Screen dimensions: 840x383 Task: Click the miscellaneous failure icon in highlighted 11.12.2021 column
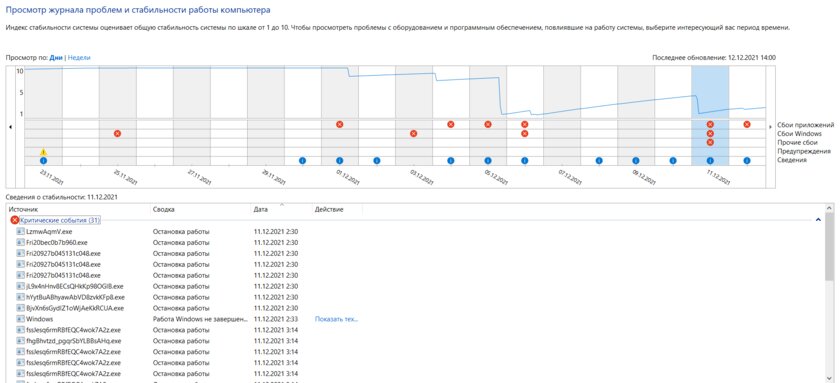point(710,142)
